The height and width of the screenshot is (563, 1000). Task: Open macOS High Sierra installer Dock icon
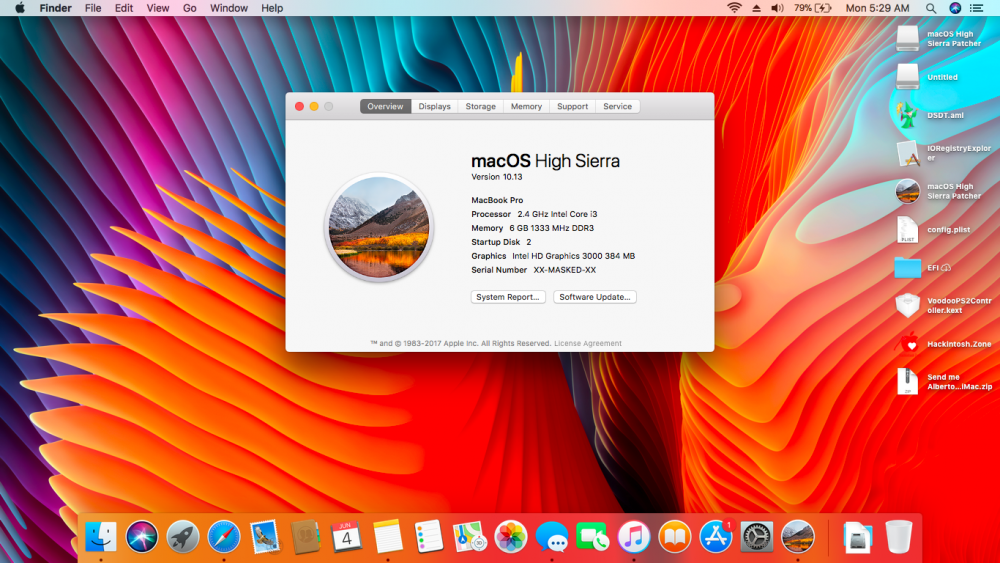pyautogui.click(x=797, y=536)
